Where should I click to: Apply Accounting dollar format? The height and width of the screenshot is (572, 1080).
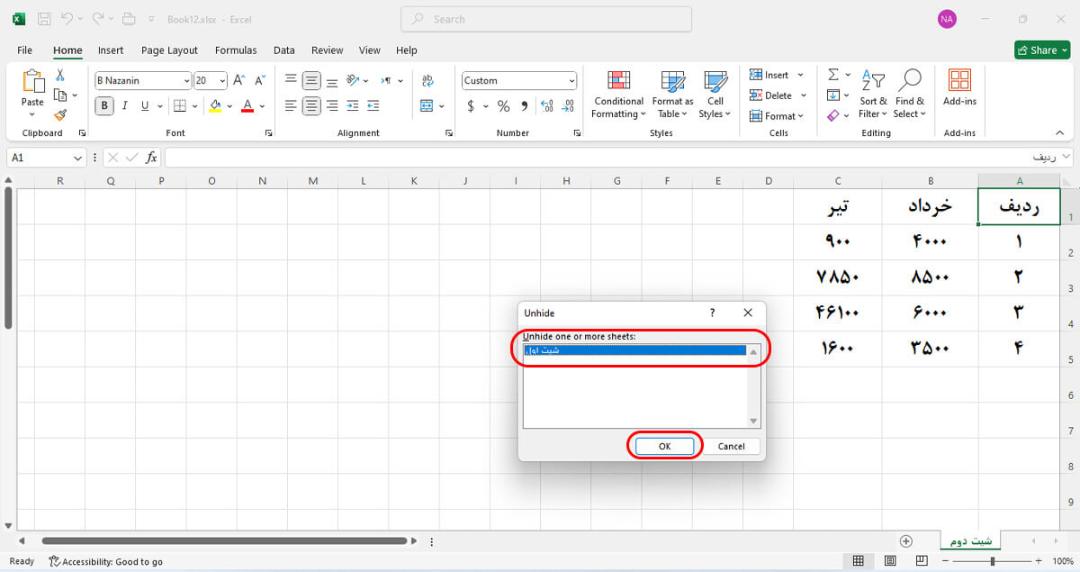coord(470,105)
